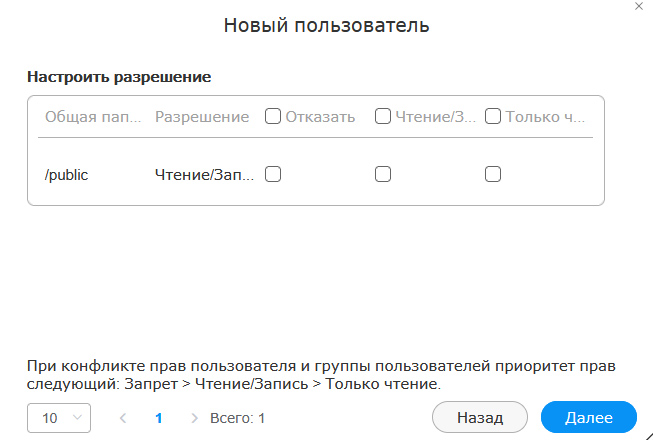Viewport: 653px width, 440px height.
Task: Enable deny checkbox for /public folder
Action: point(273,174)
